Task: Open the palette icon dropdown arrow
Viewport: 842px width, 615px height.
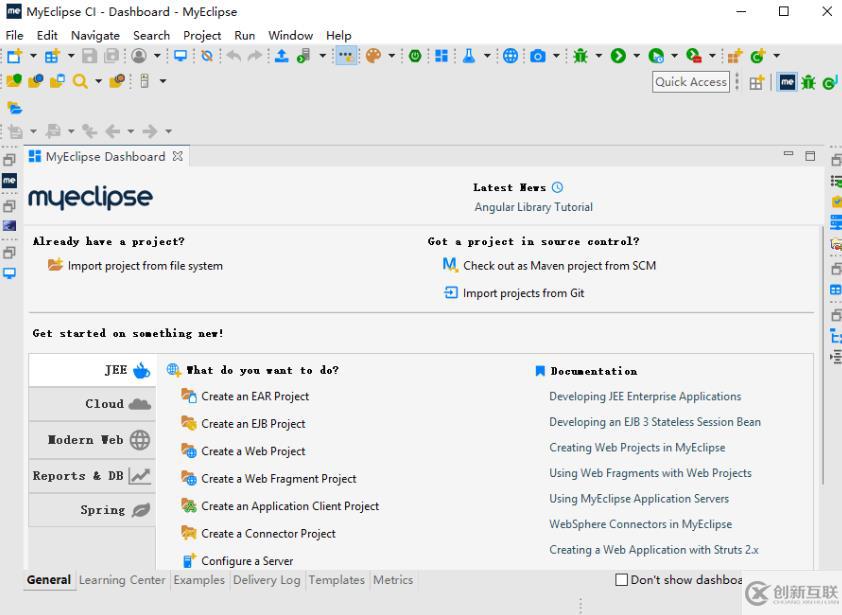Action: pos(391,56)
